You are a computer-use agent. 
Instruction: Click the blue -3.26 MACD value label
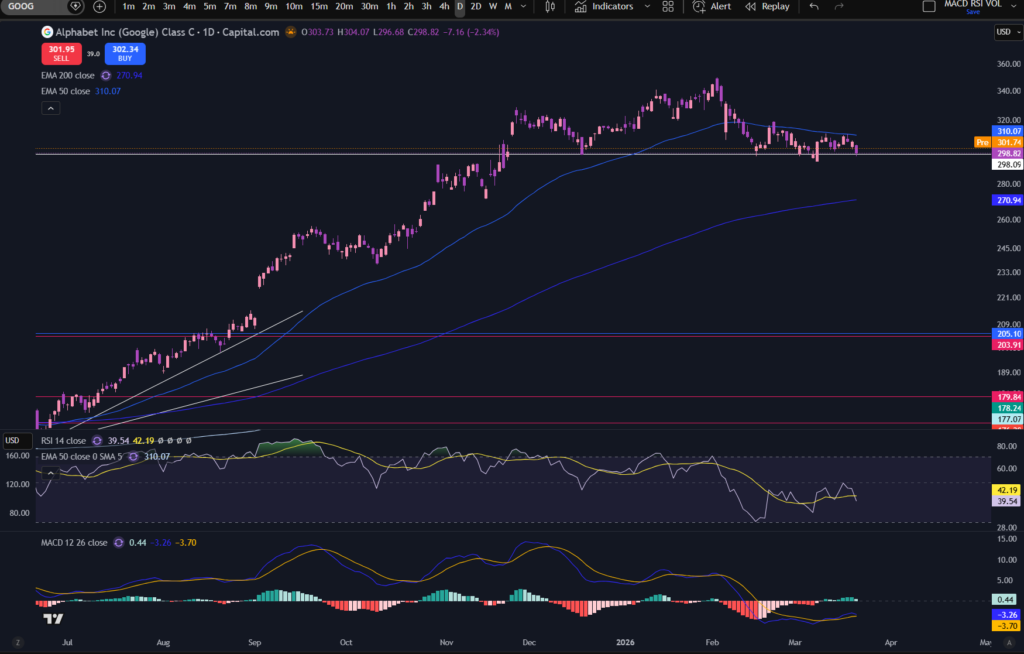click(1006, 615)
